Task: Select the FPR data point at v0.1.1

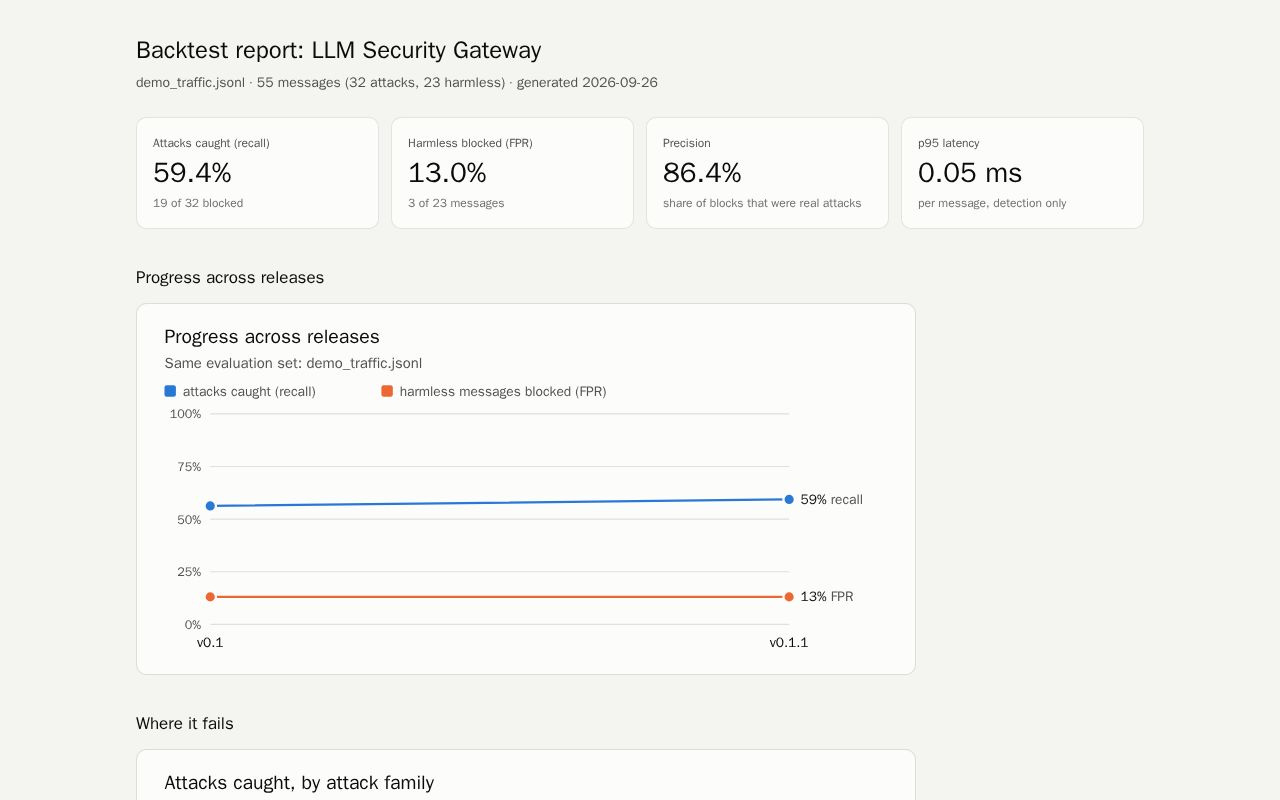Action: click(x=789, y=597)
